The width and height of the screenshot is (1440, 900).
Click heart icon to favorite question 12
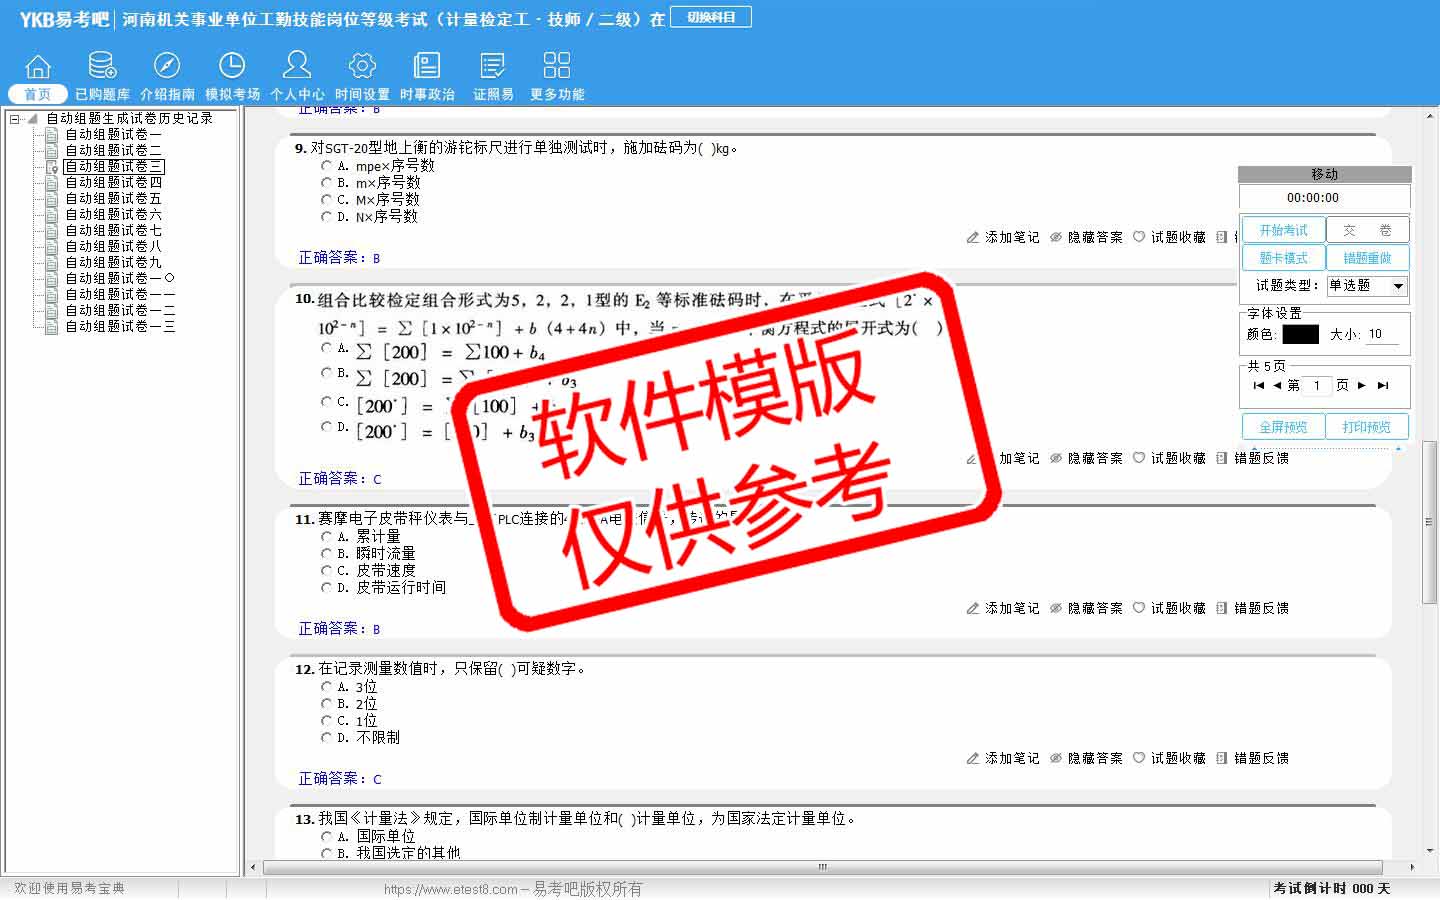pyautogui.click(x=1139, y=759)
